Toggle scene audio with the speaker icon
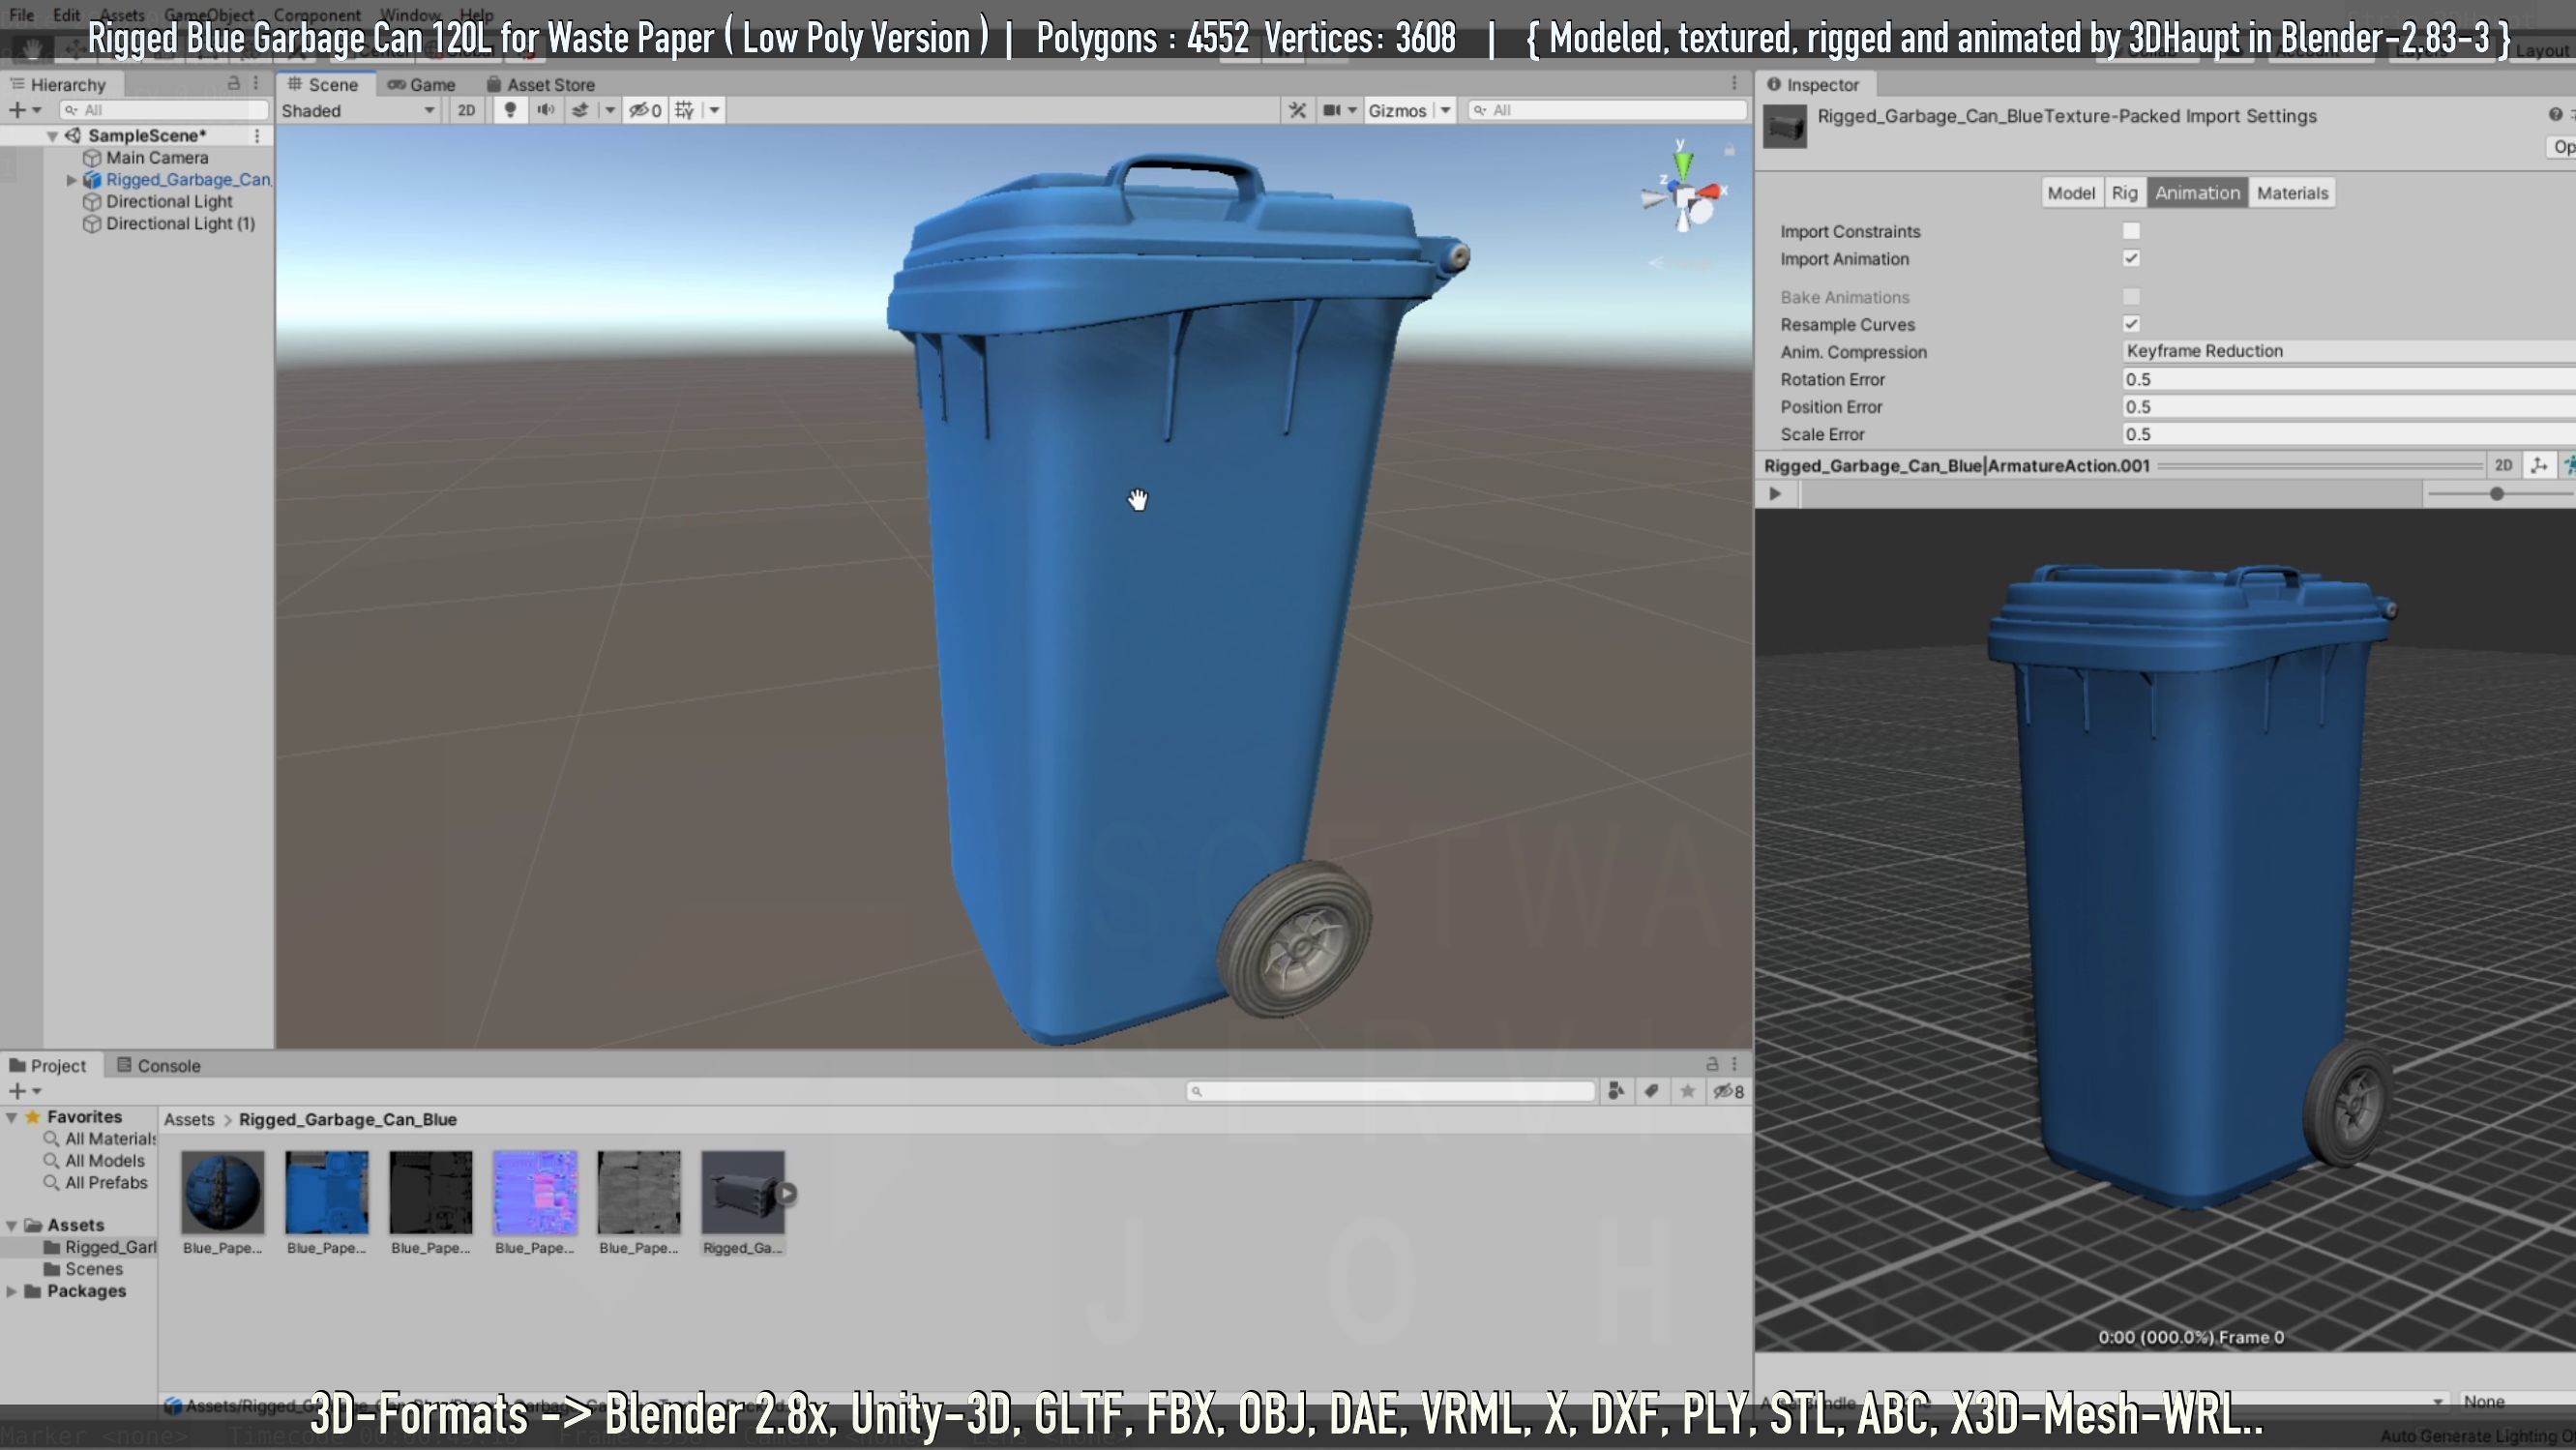This screenshot has height=1450, width=2576. (x=545, y=110)
